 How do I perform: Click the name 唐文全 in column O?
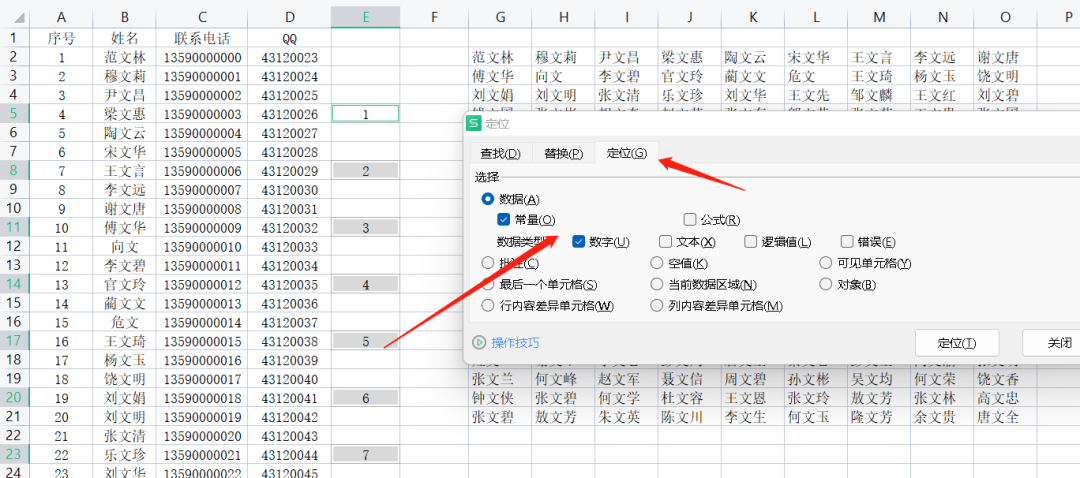point(997,417)
